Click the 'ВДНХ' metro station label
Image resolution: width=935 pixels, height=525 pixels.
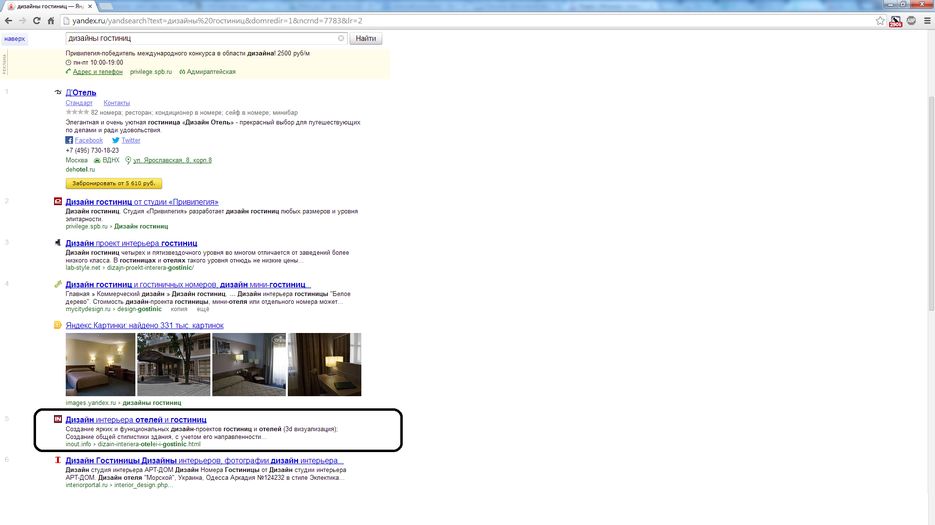pyautogui.click(x=110, y=160)
